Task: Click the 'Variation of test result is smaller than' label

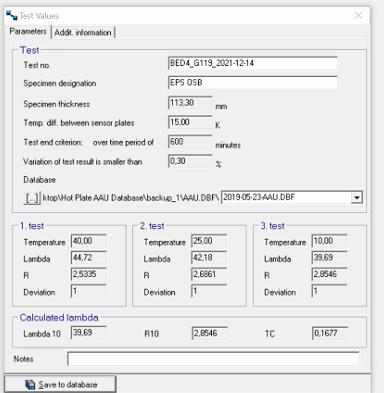Action: click(x=83, y=162)
